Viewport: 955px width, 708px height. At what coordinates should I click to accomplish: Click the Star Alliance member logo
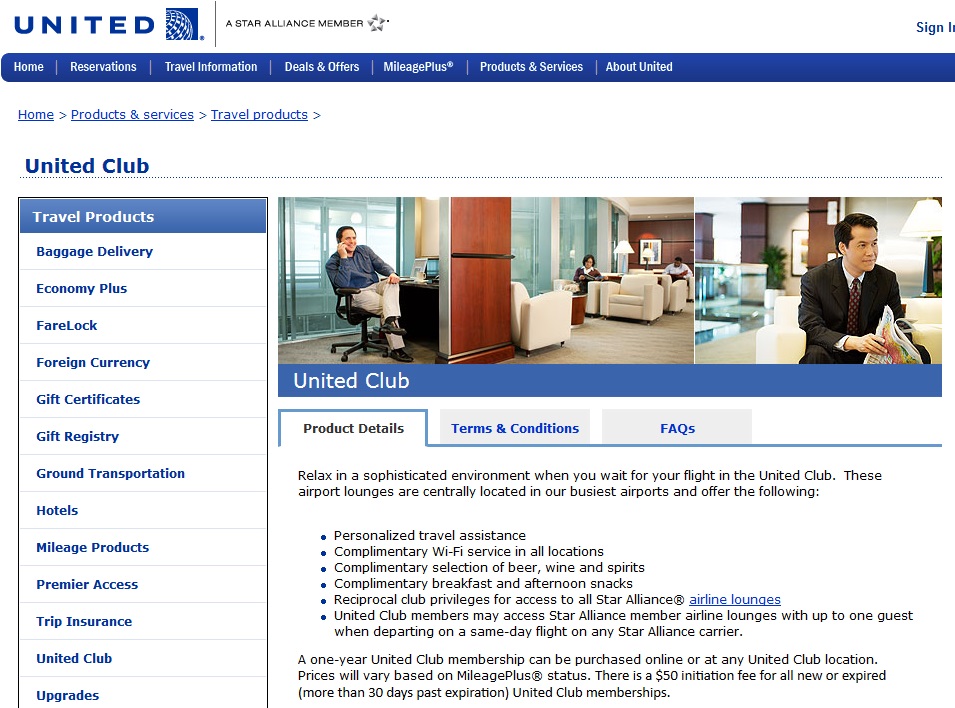pyautogui.click(x=307, y=23)
